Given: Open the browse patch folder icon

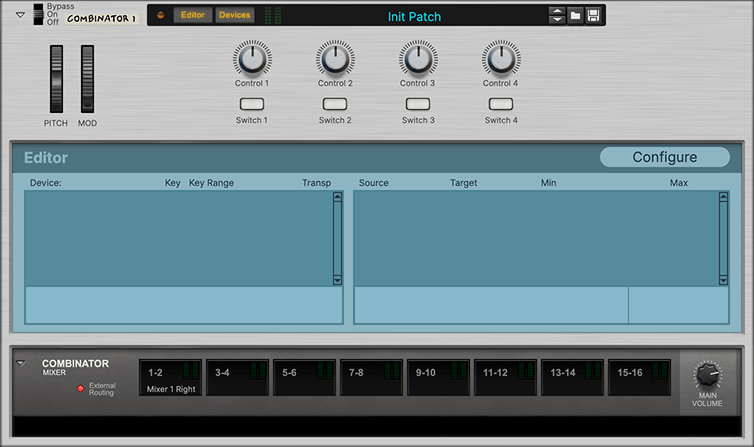Looking at the screenshot, I should click(575, 15).
